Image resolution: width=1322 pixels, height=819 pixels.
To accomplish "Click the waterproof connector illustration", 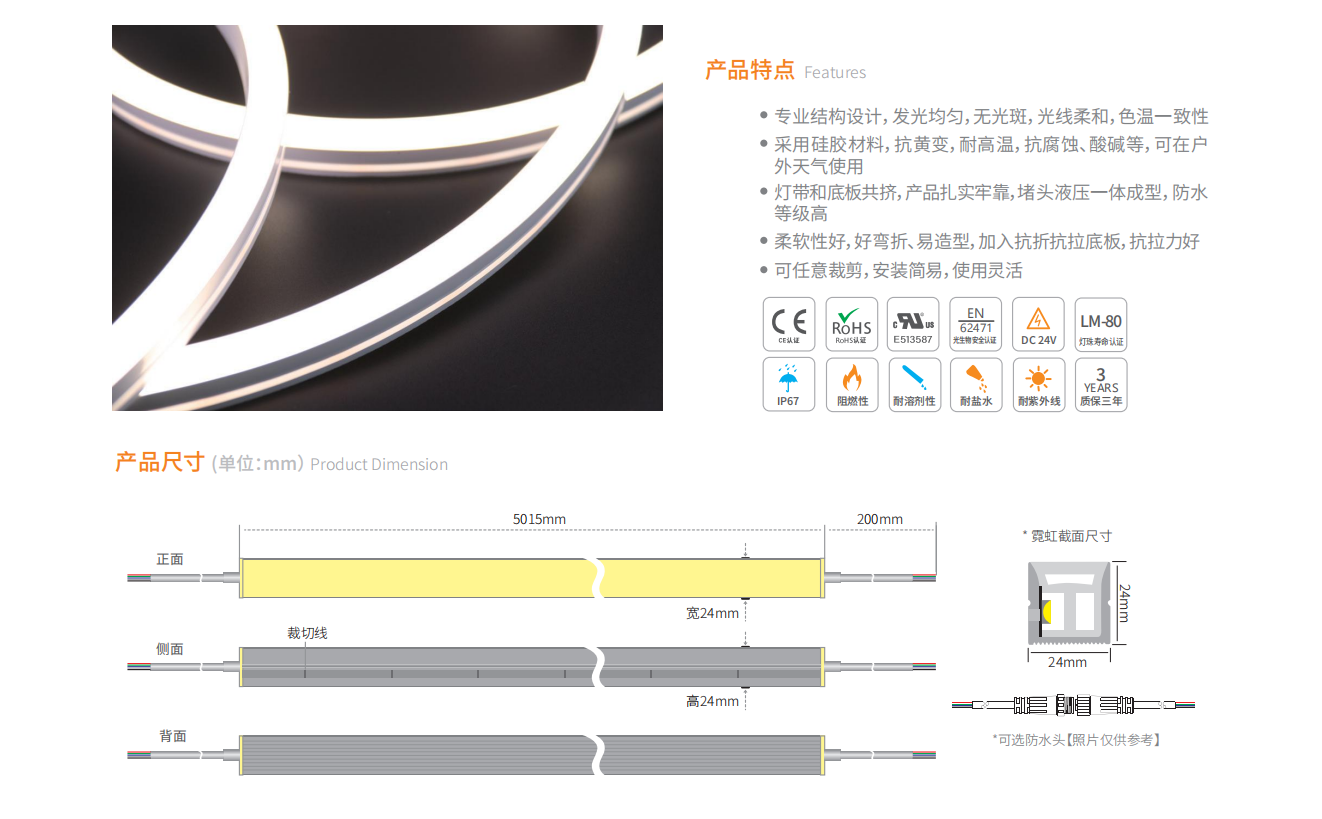I will point(1072,705).
